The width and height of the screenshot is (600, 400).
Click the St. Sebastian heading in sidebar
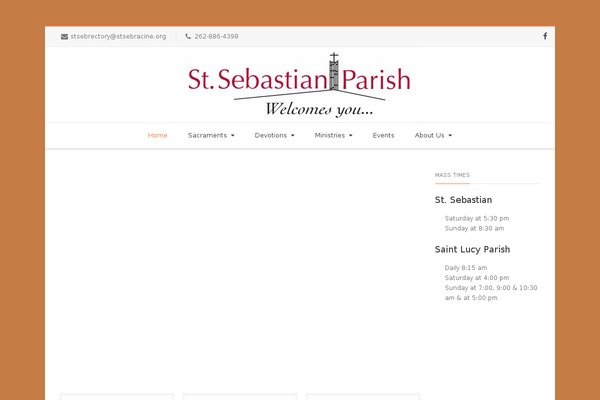coord(463,200)
